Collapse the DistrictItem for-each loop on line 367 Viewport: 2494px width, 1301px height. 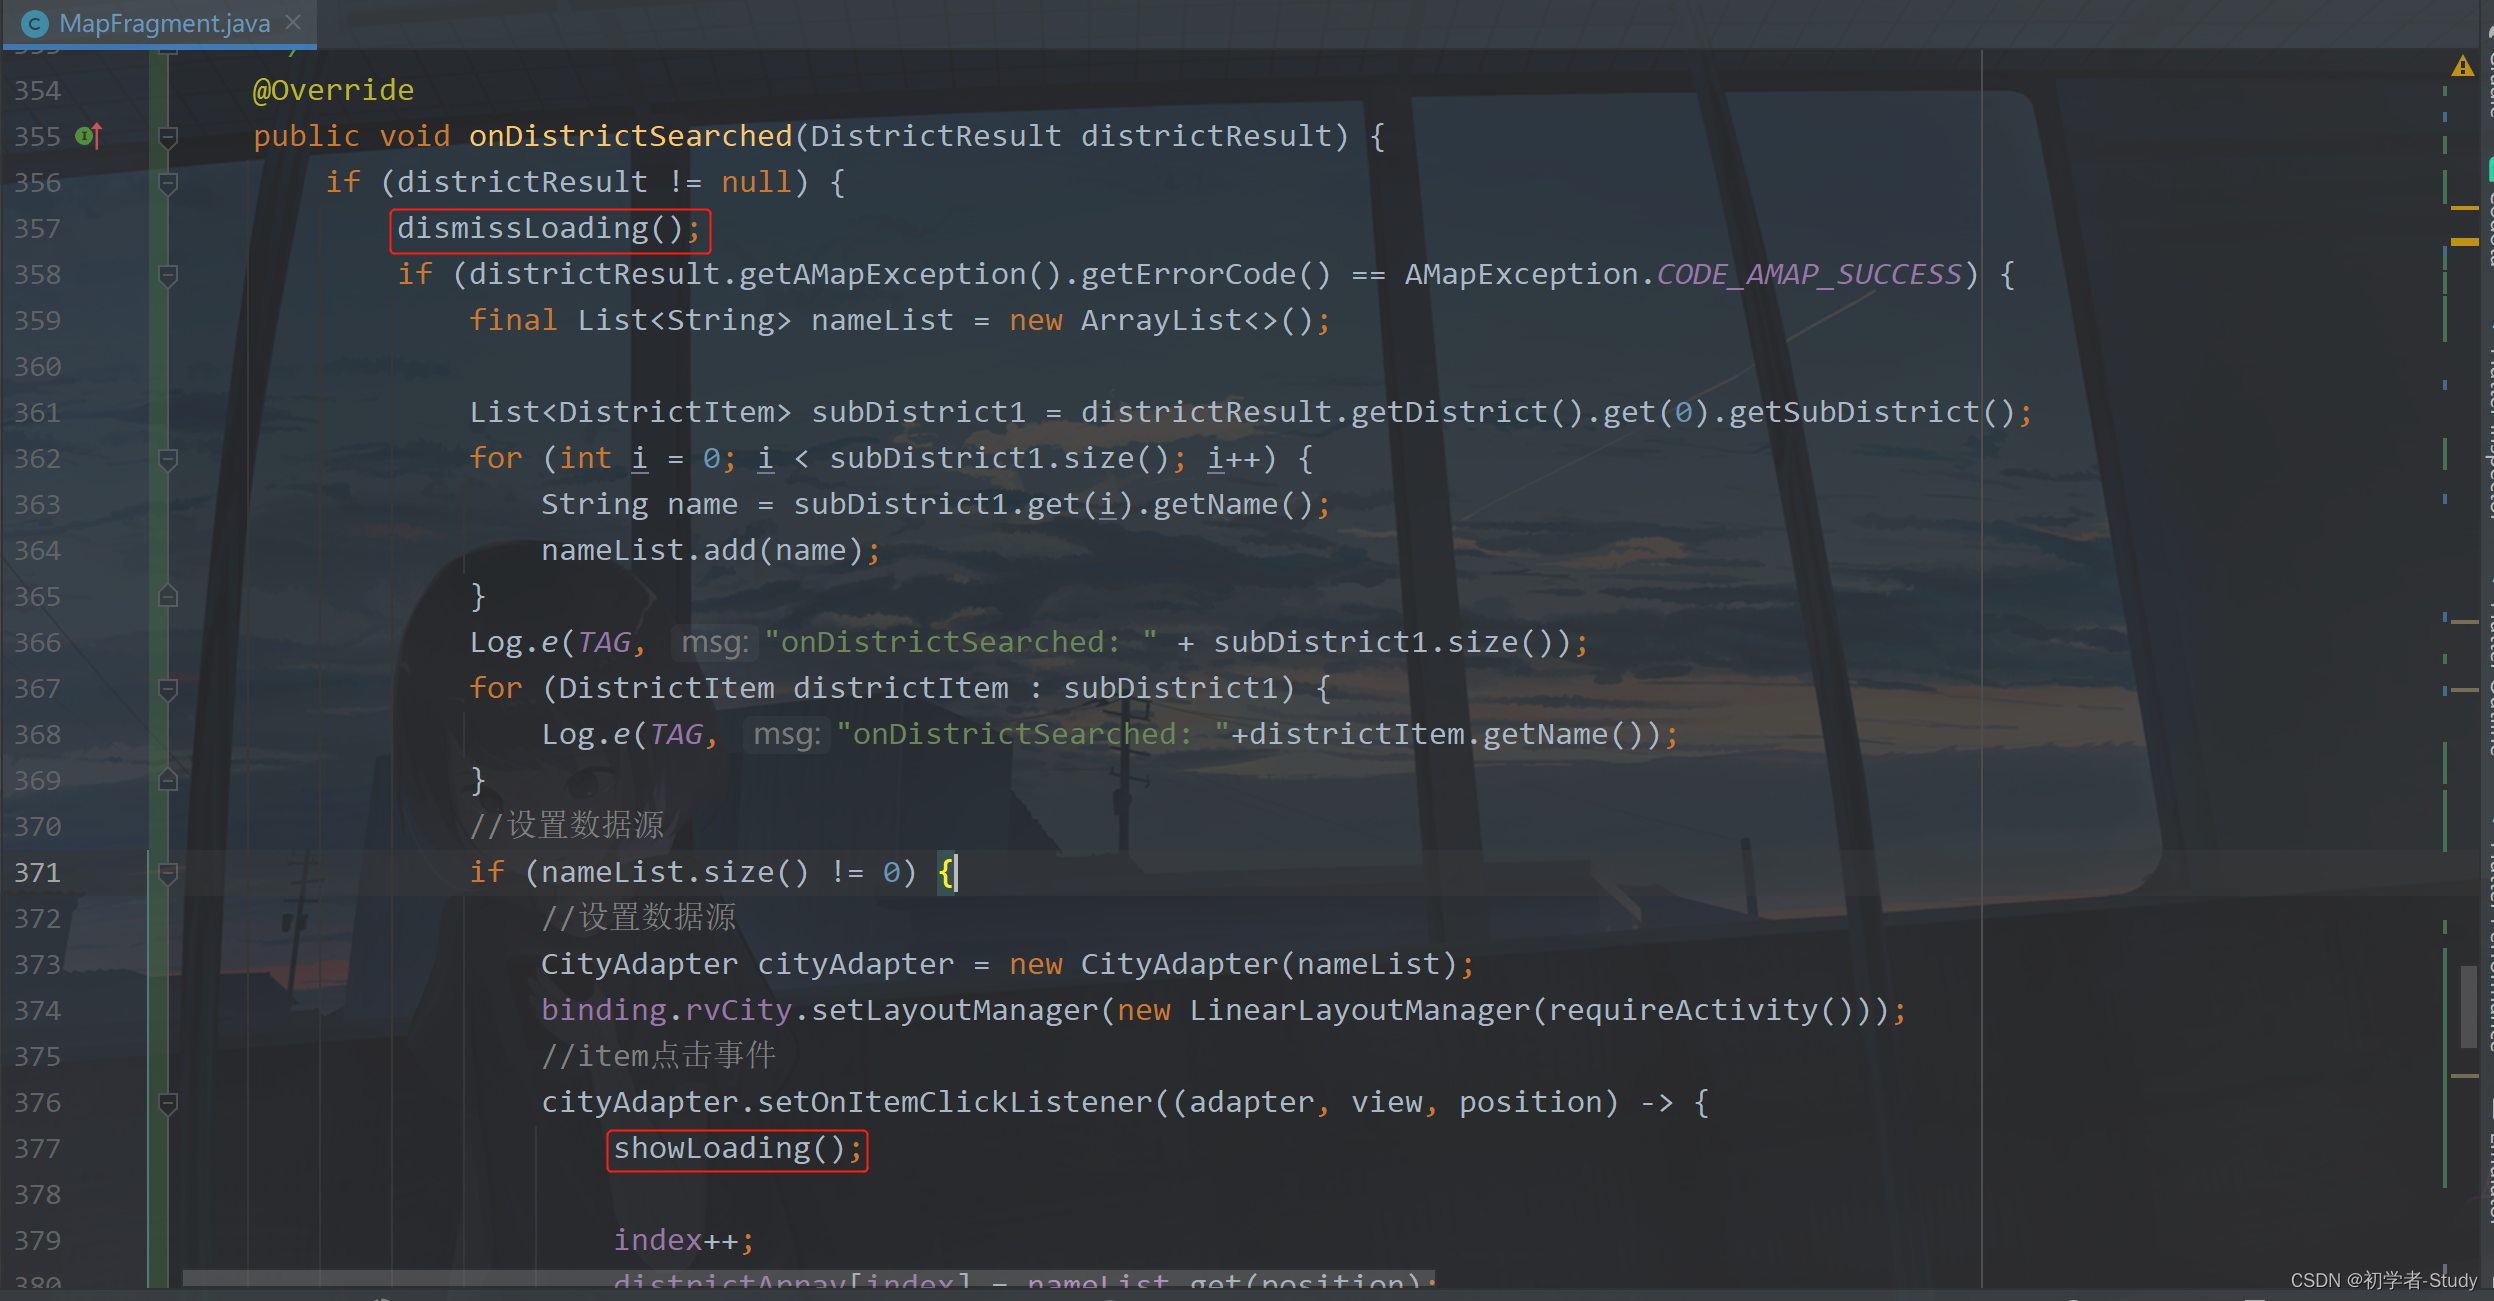tap(168, 688)
